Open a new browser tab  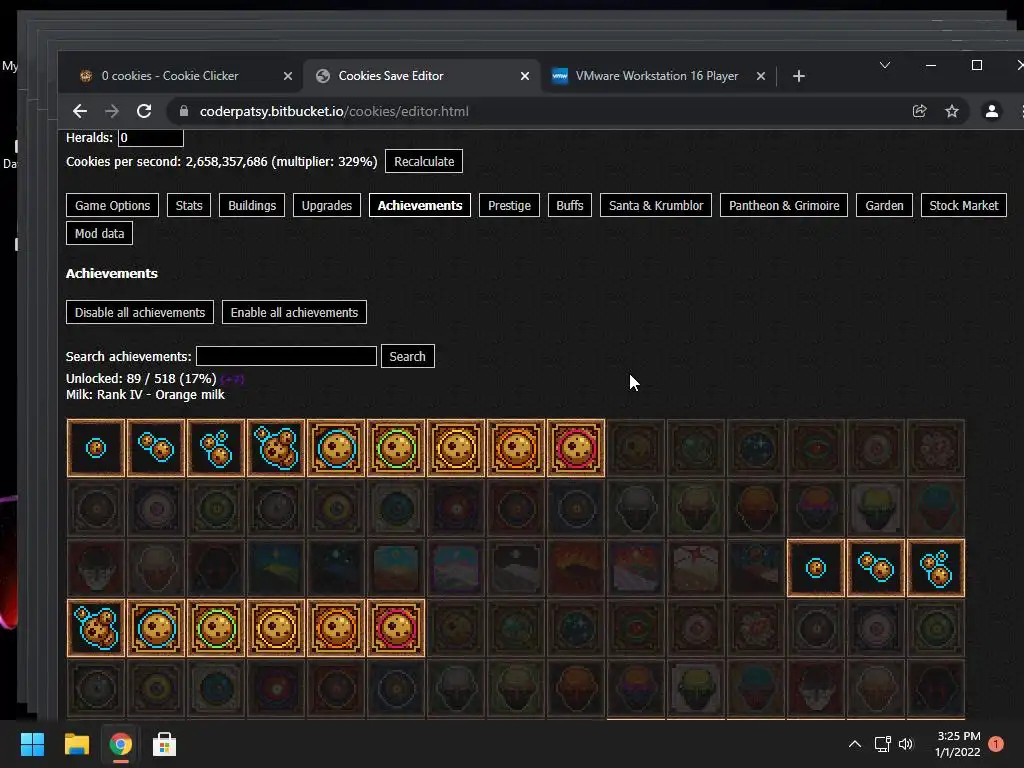(x=798, y=76)
